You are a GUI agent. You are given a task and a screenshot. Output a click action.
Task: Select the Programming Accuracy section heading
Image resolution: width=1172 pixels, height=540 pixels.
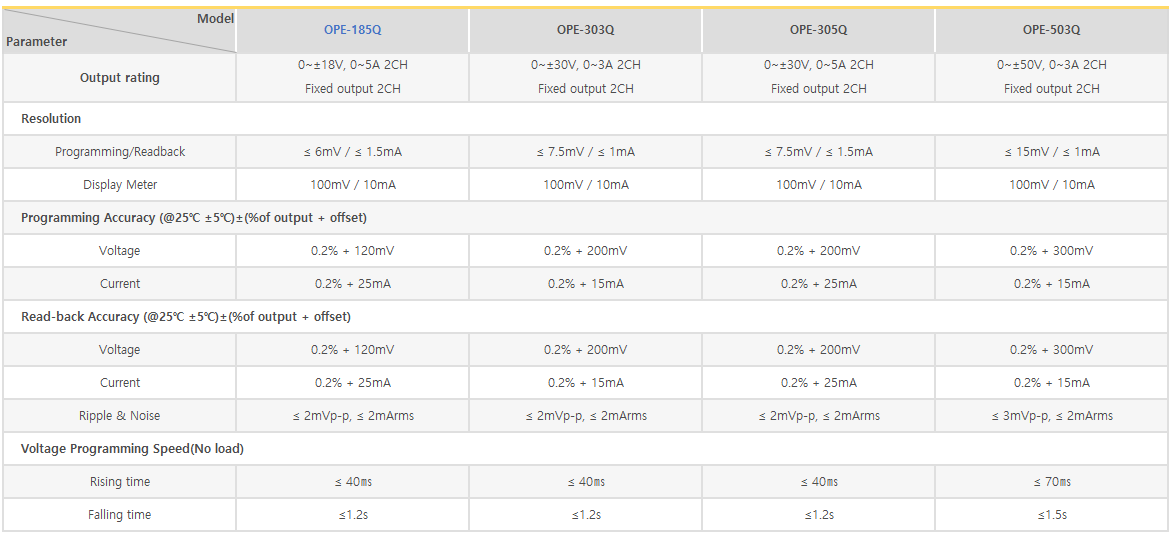click(x=193, y=218)
